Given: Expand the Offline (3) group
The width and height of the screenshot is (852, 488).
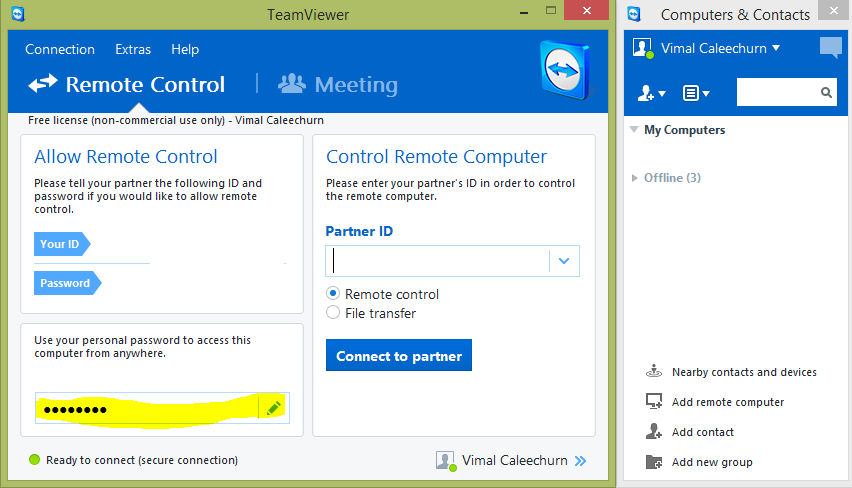Looking at the screenshot, I should [634, 178].
